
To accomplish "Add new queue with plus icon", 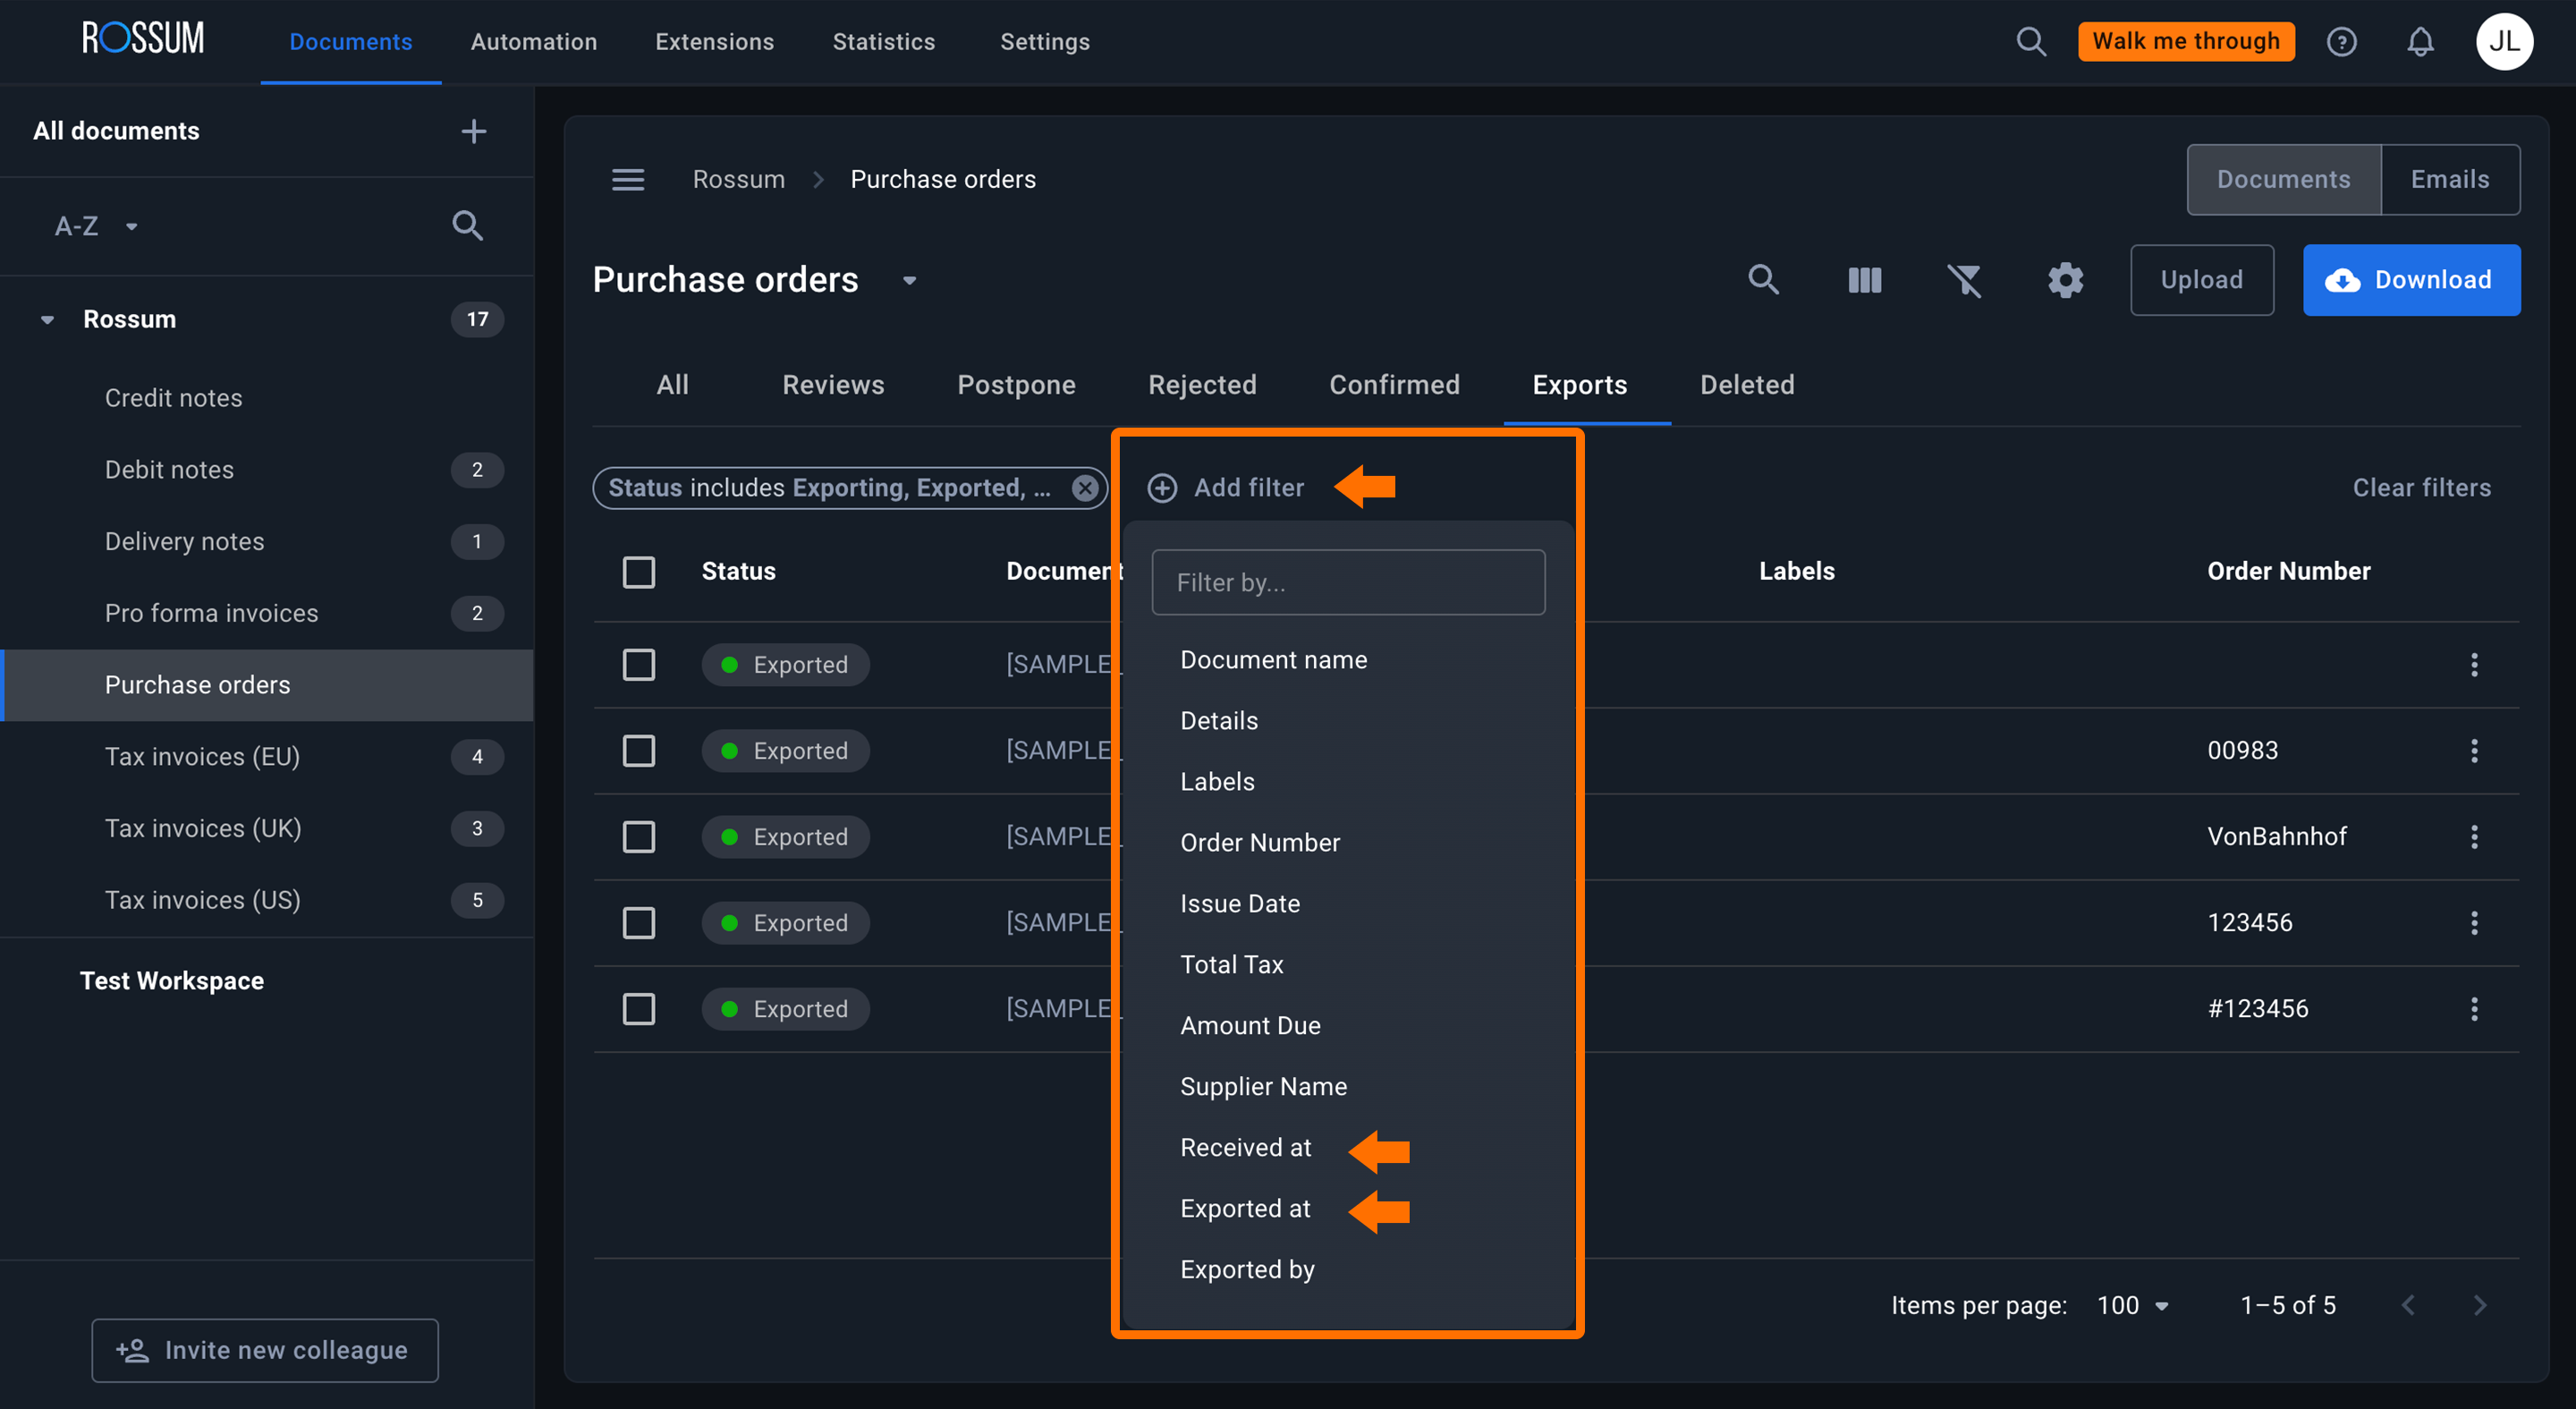I will [x=473, y=131].
